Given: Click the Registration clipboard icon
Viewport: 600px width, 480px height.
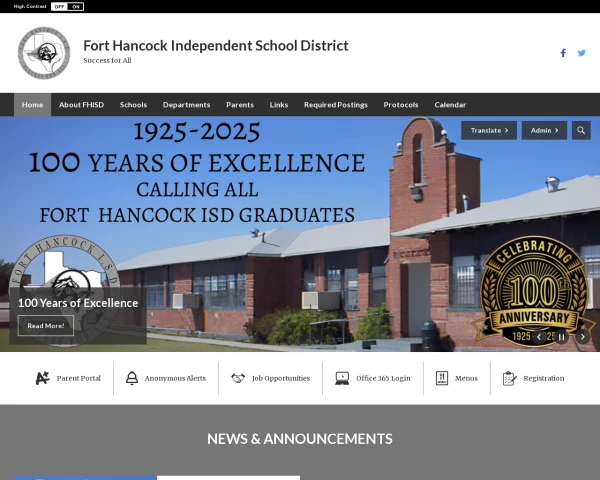Looking at the screenshot, I should coord(510,378).
